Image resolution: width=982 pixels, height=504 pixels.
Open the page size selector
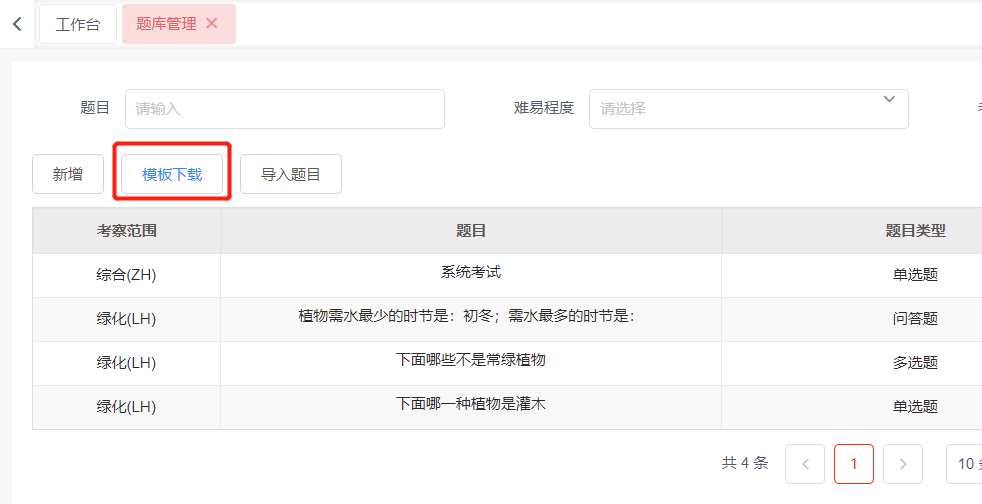[x=964, y=464]
